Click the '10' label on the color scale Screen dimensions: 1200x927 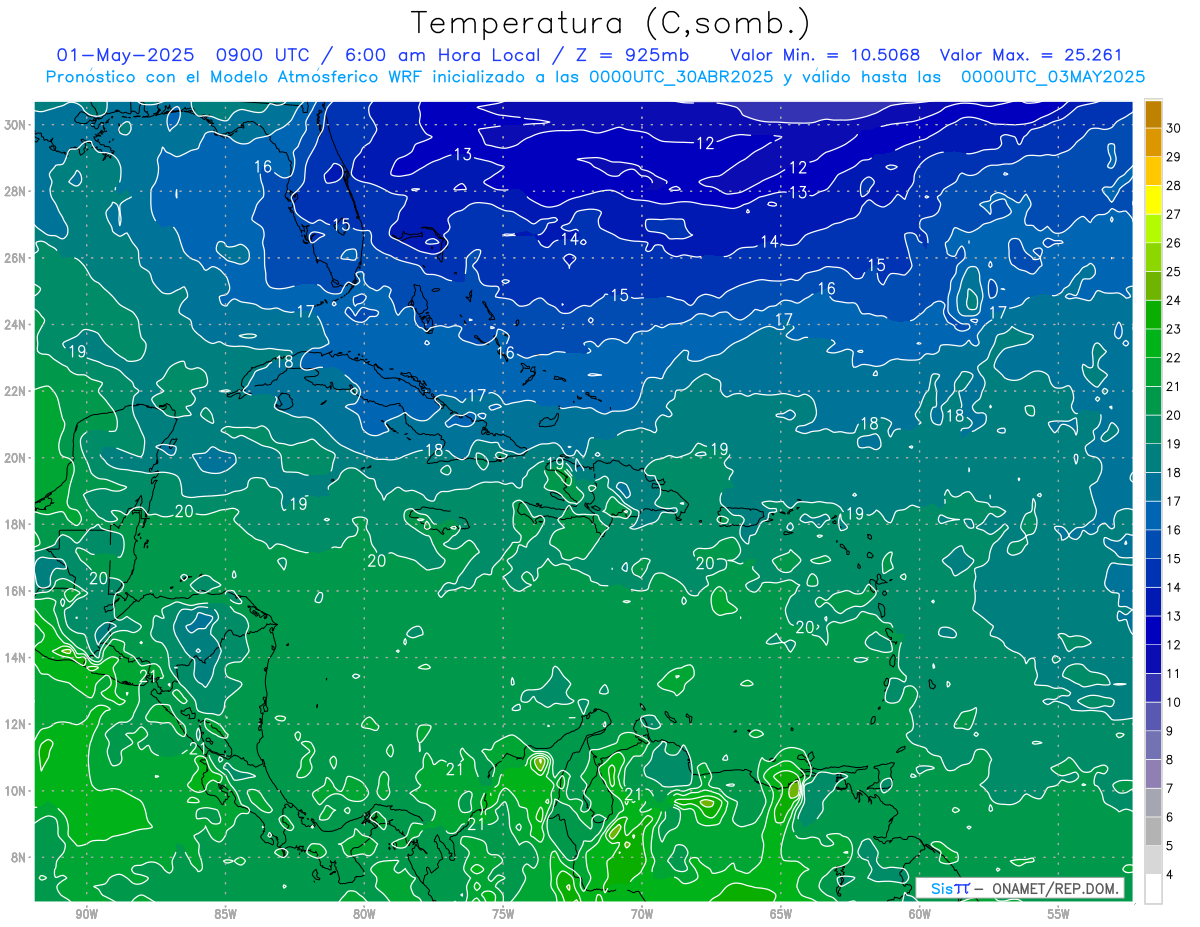1173,703
